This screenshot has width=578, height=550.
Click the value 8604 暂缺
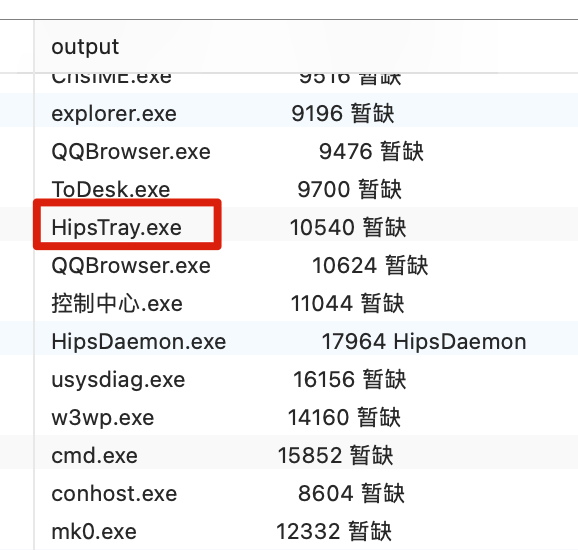[x=351, y=493]
